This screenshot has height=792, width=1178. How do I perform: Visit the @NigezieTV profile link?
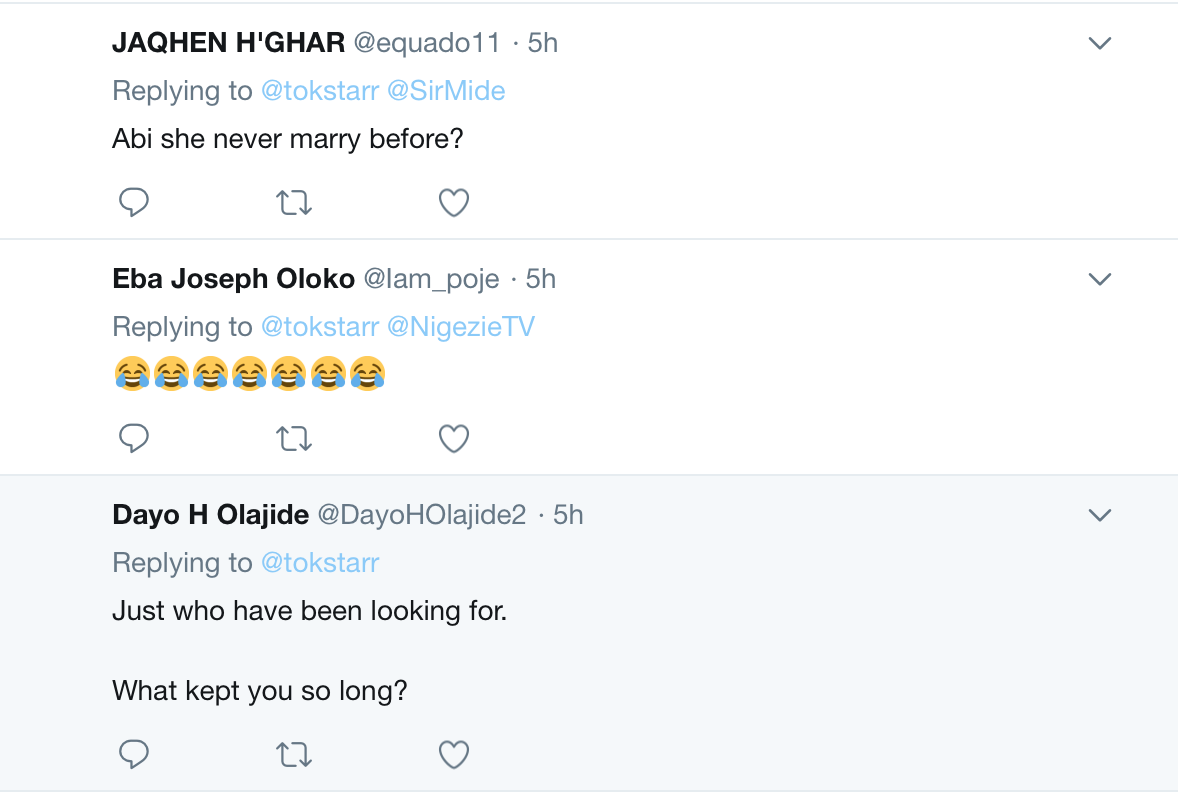pos(460,327)
